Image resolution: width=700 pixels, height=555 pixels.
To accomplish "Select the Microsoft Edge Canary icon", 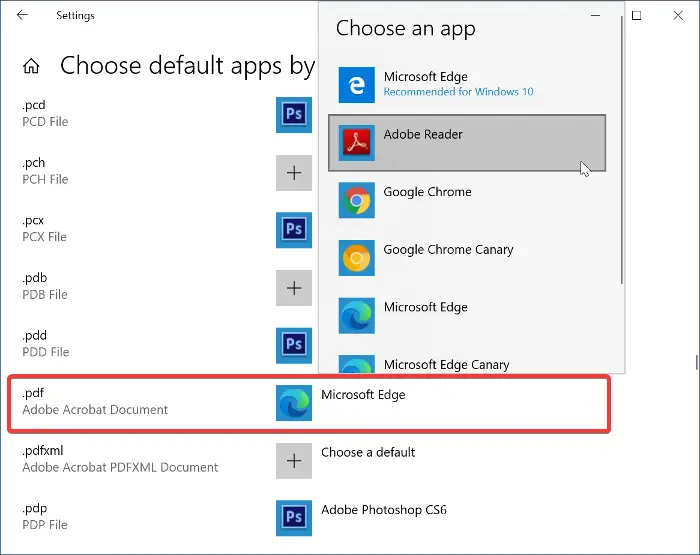I will [x=356, y=364].
